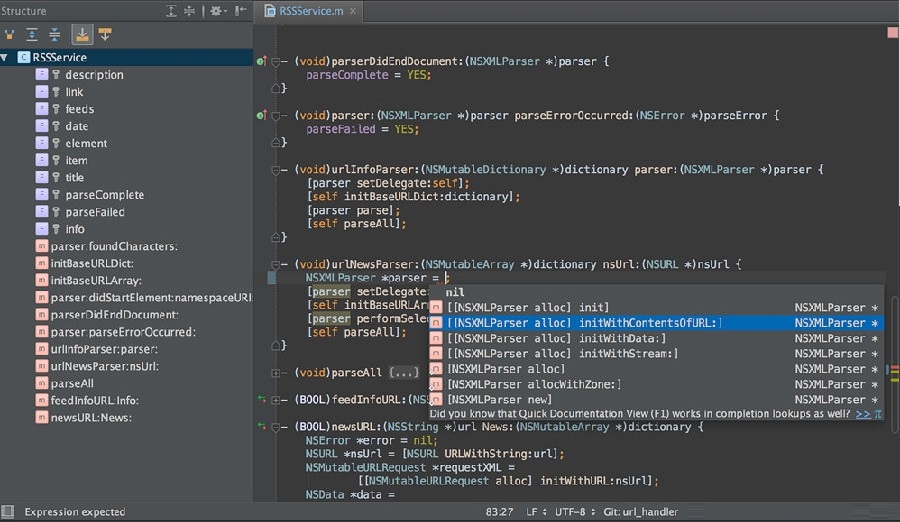Collapse the newsURL:News: method fold
The height and width of the screenshot is (522, 900).
(x=276, y=427)
